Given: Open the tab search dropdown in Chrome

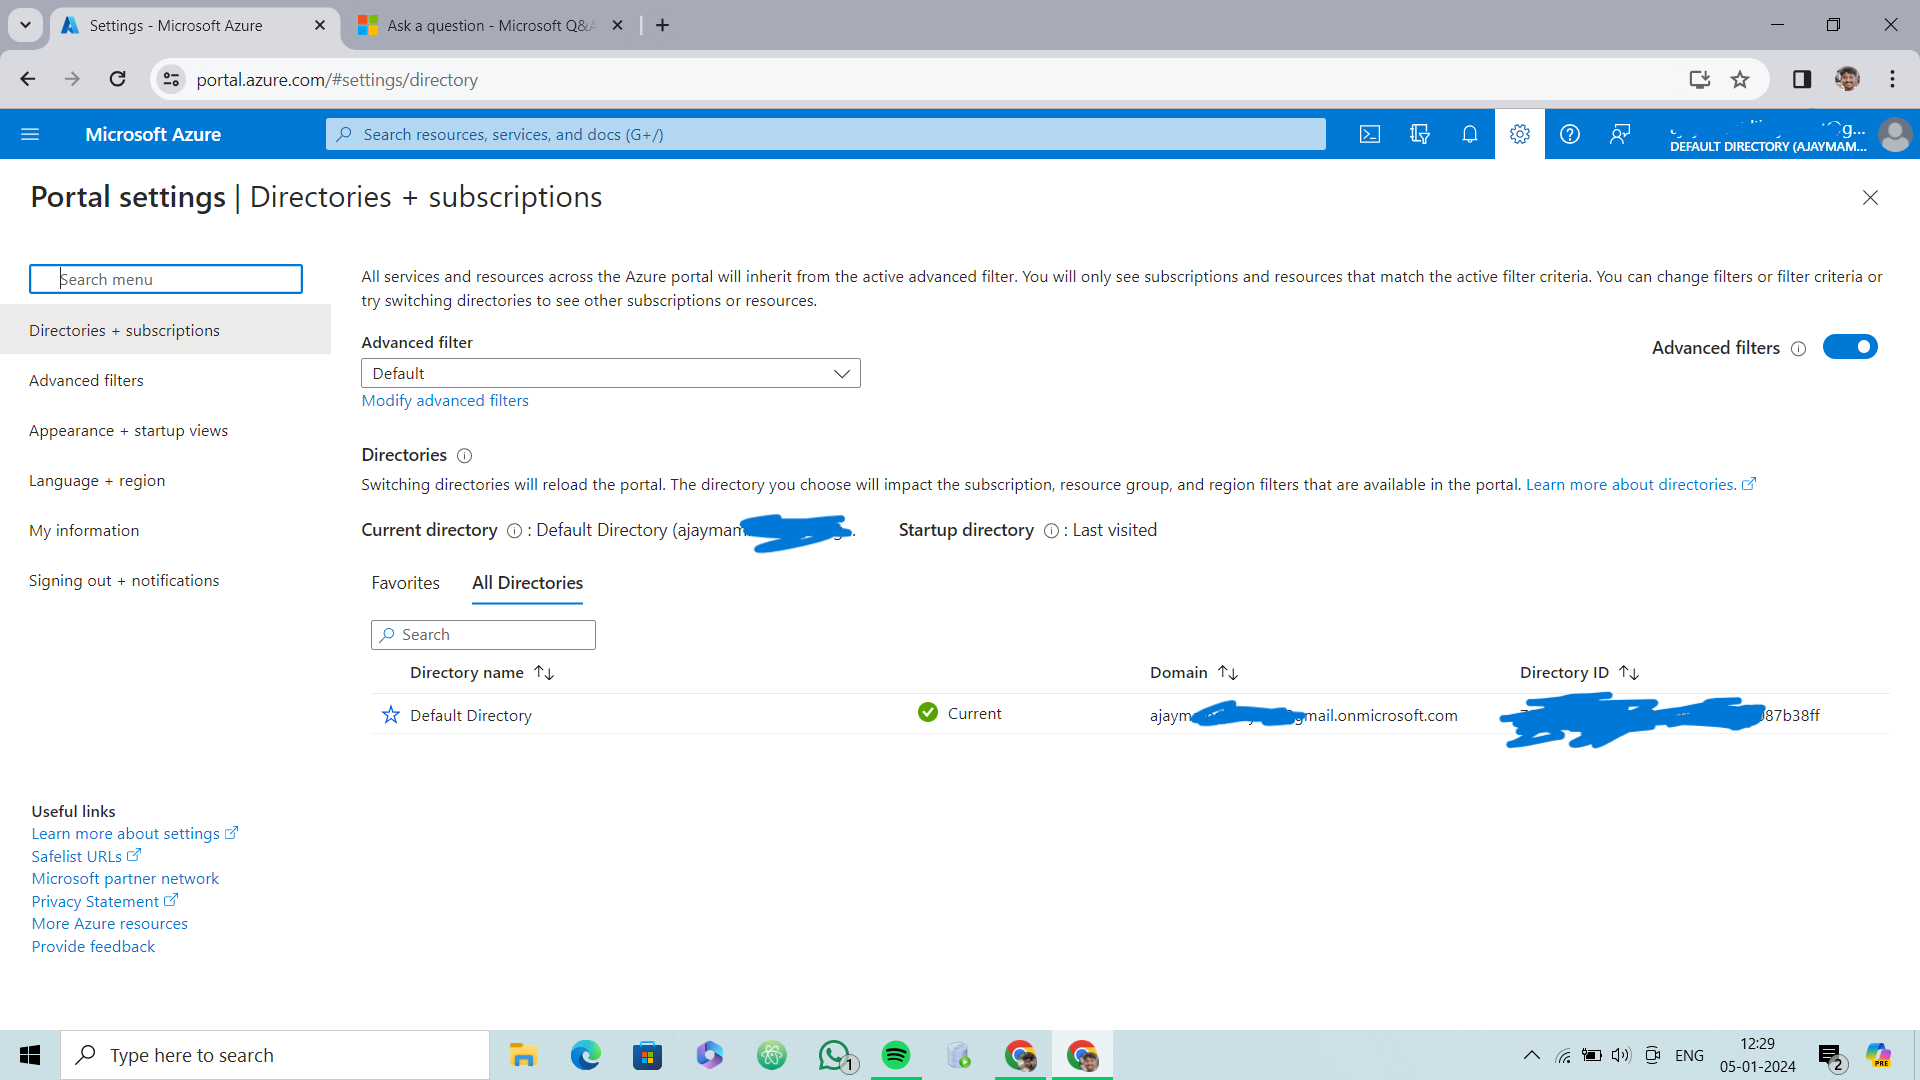Looking at the screenshot, I should (25, 25).
